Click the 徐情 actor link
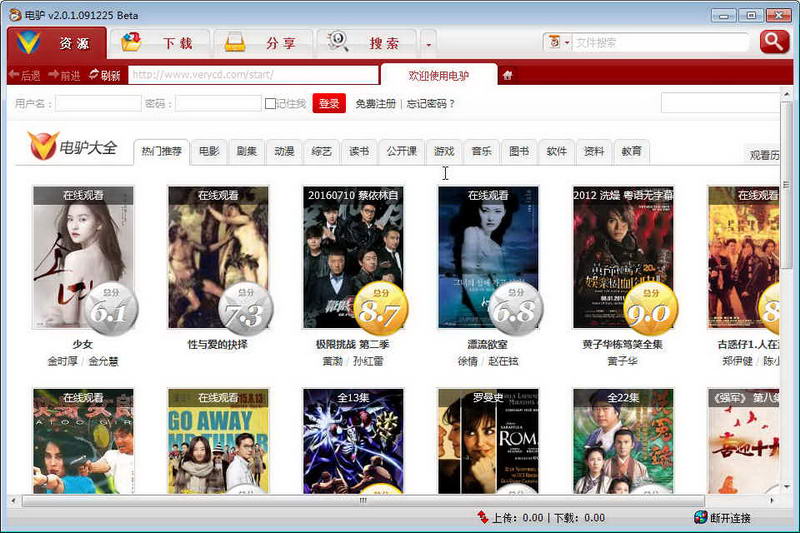This screenshot has height=533, width=800. click(x=468, y=361)
